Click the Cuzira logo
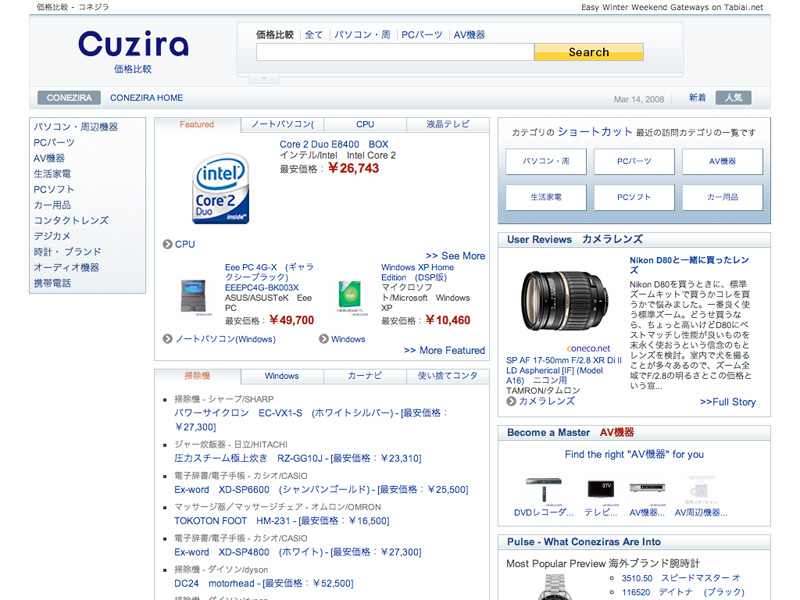 click(x=133, y=44)
